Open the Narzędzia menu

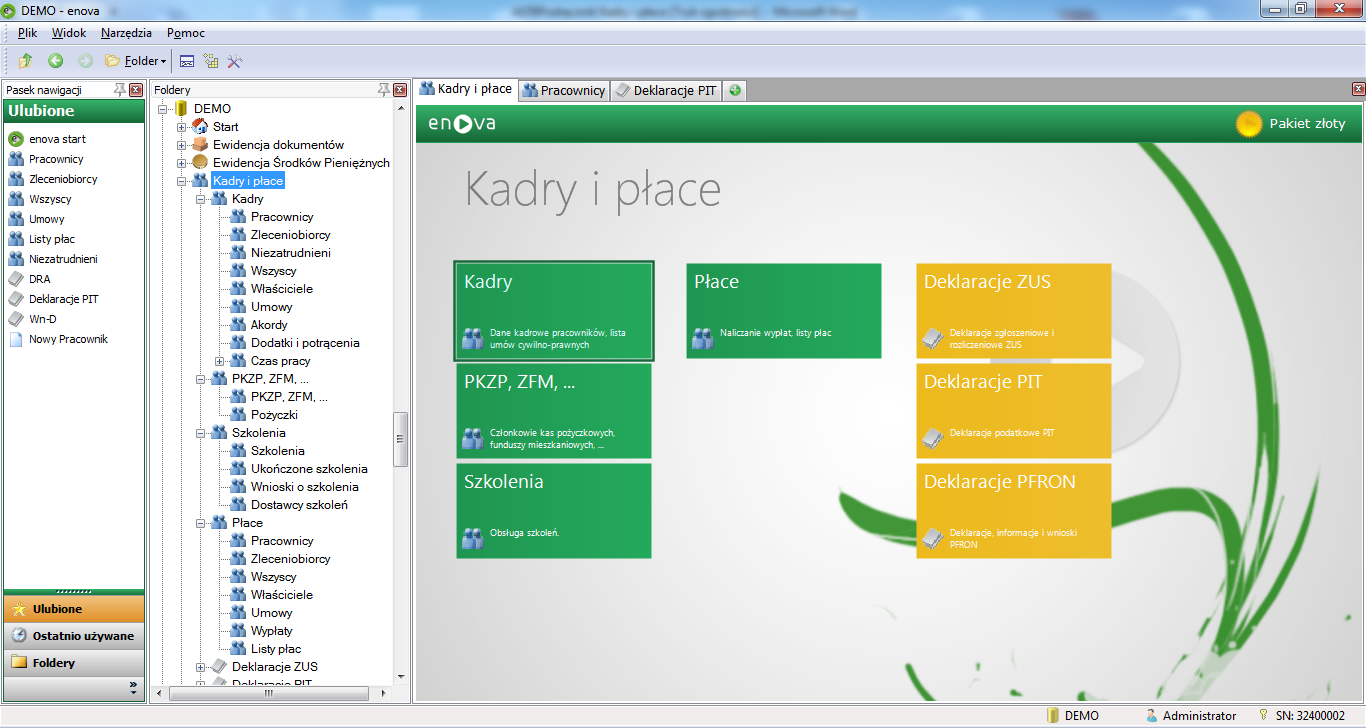[x=126, y=33]
